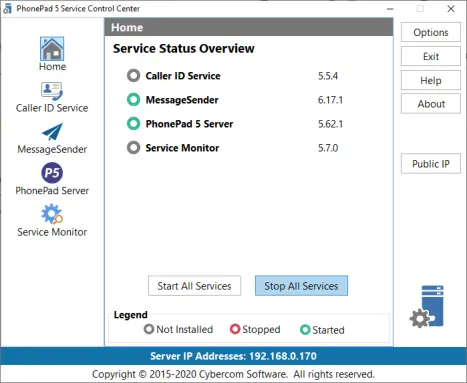Close the Service Control Center window
This screenshot has width=467, height=383.
pyautogui.click(x=451, y=9)
